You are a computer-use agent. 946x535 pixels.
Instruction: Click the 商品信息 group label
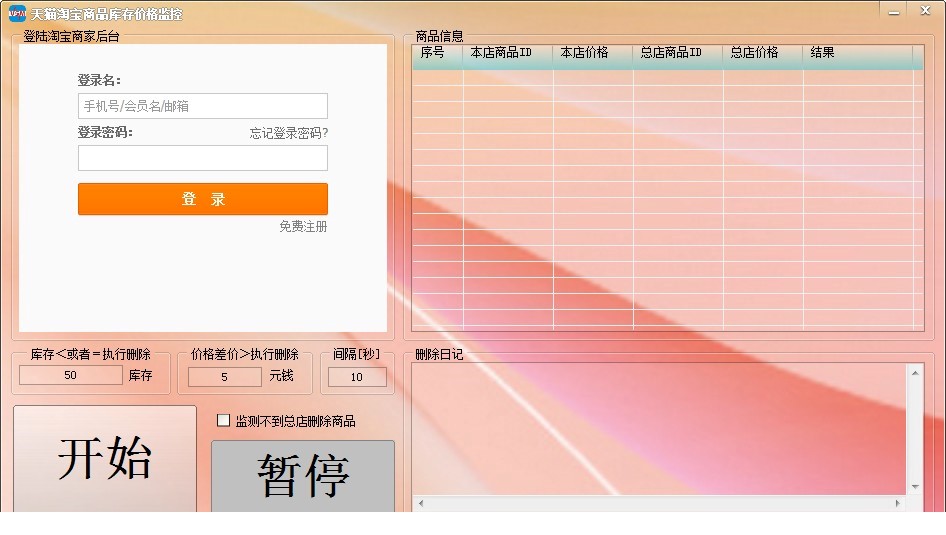(439, 36)
